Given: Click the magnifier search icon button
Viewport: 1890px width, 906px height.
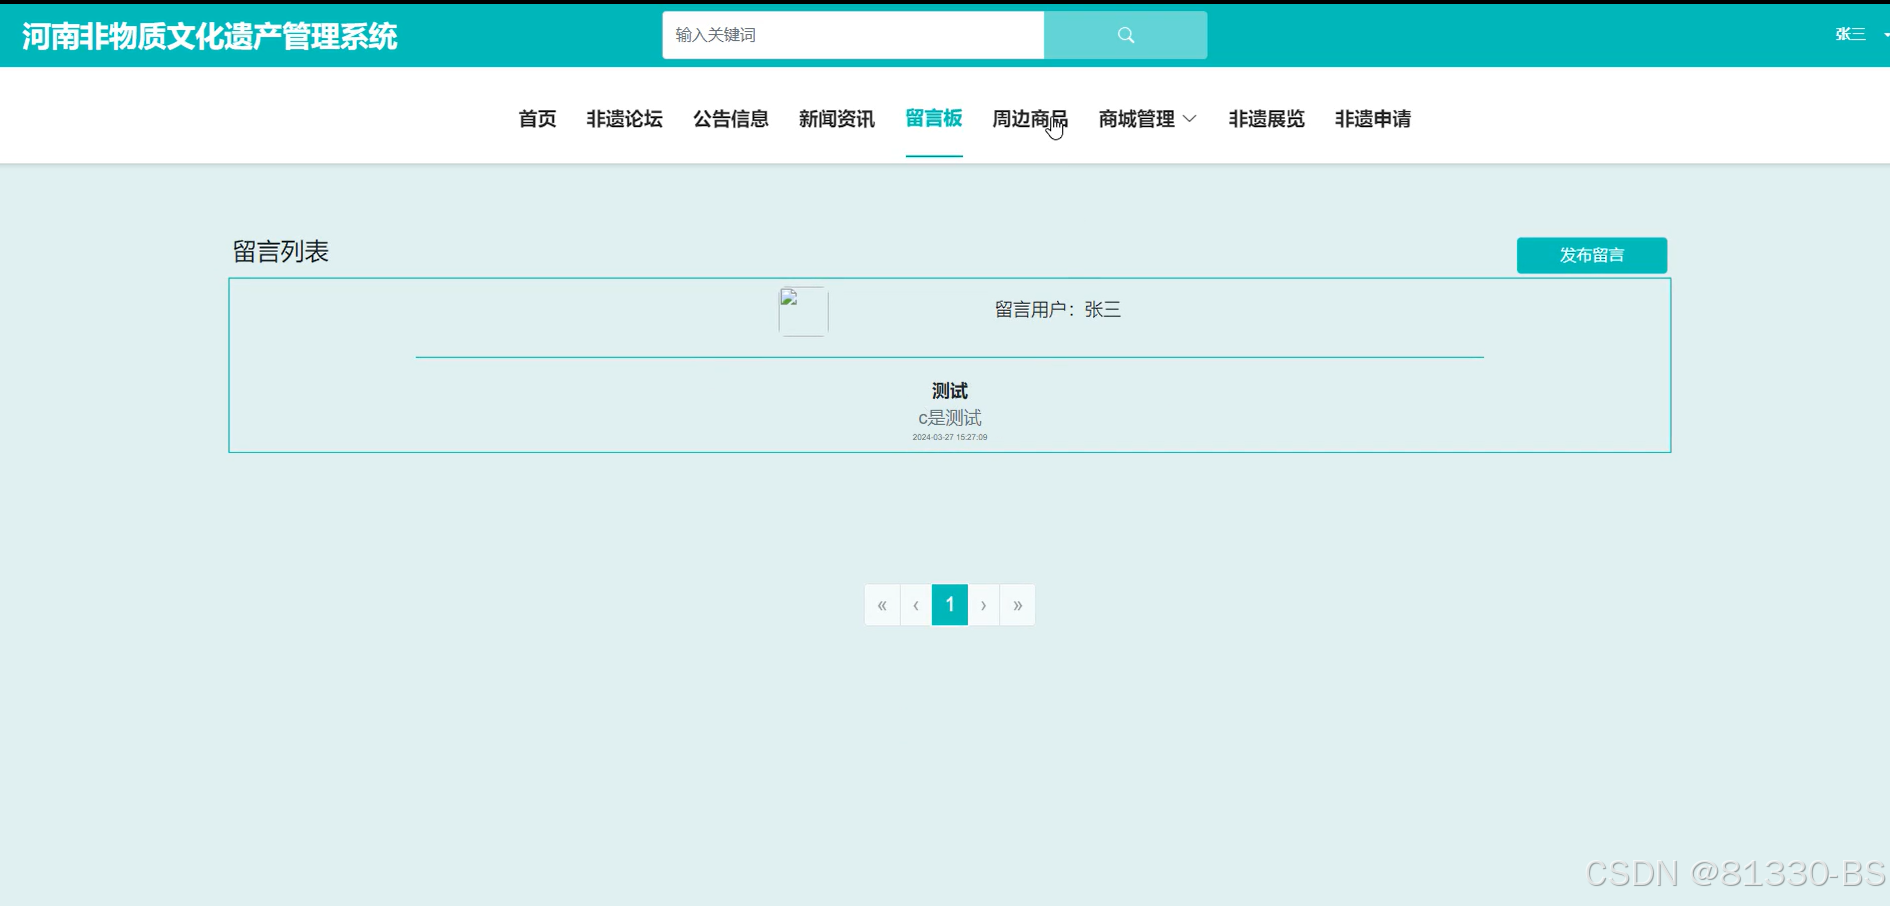Looking at the screenshot, I should [1125, 35].
